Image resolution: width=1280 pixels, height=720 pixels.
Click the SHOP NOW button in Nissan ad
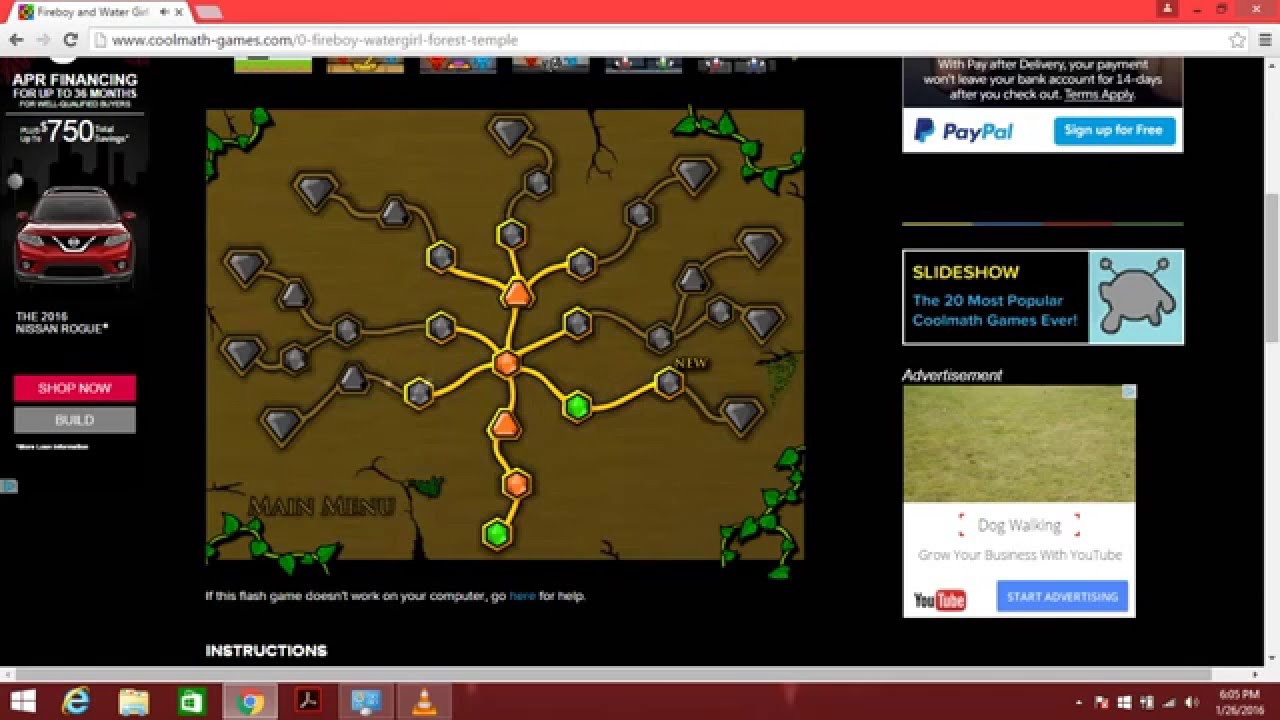pyautogui.click(x=75, y=388)
